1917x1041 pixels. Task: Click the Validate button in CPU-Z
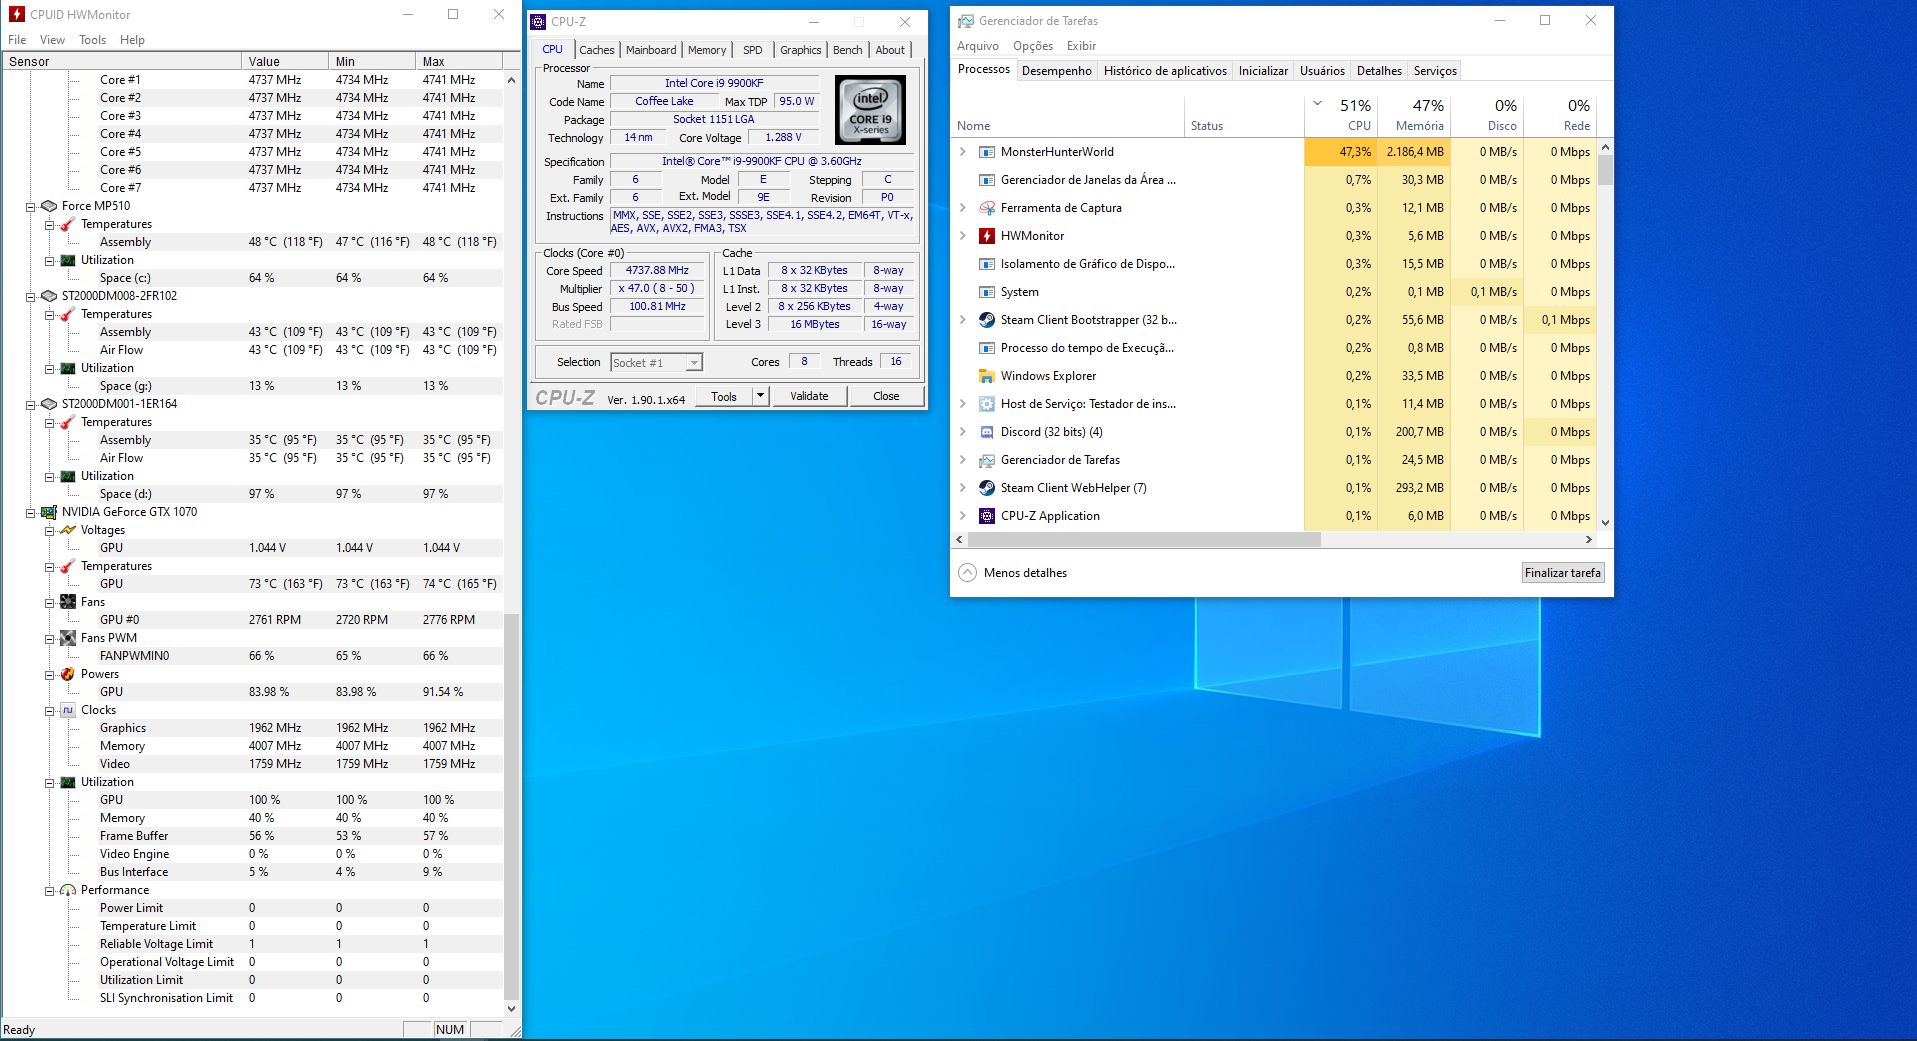(x=809, y=396)
